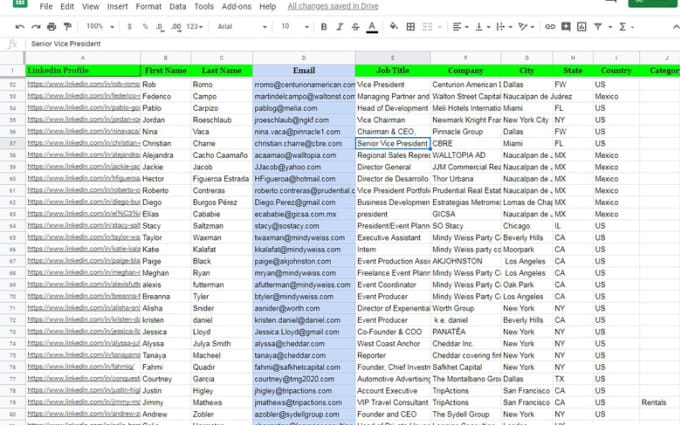Increase decimal places icon
The height and width of the screenshot is (425, 680).
176,27
